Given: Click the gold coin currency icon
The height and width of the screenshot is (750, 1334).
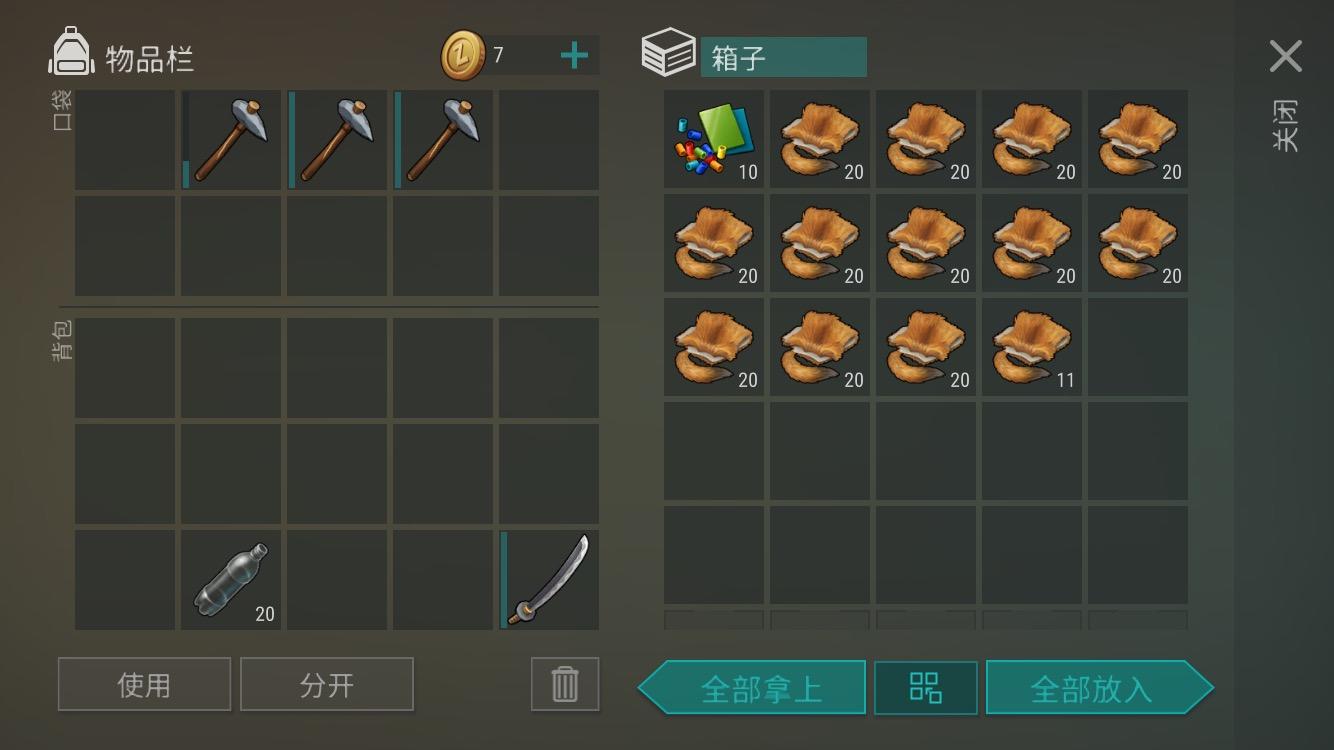Looking at the screenshot, I should [x=463, y=54].
